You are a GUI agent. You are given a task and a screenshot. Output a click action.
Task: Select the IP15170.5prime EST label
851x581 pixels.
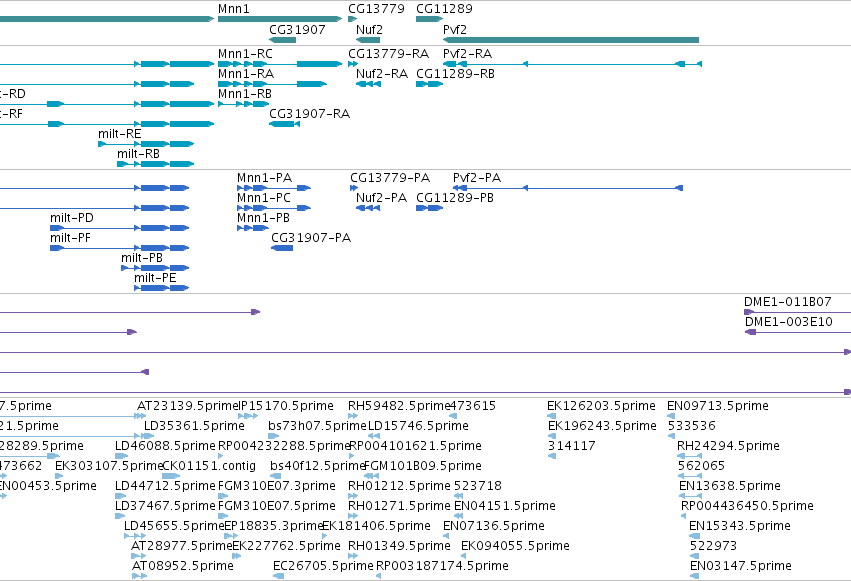tap(286, 406)
